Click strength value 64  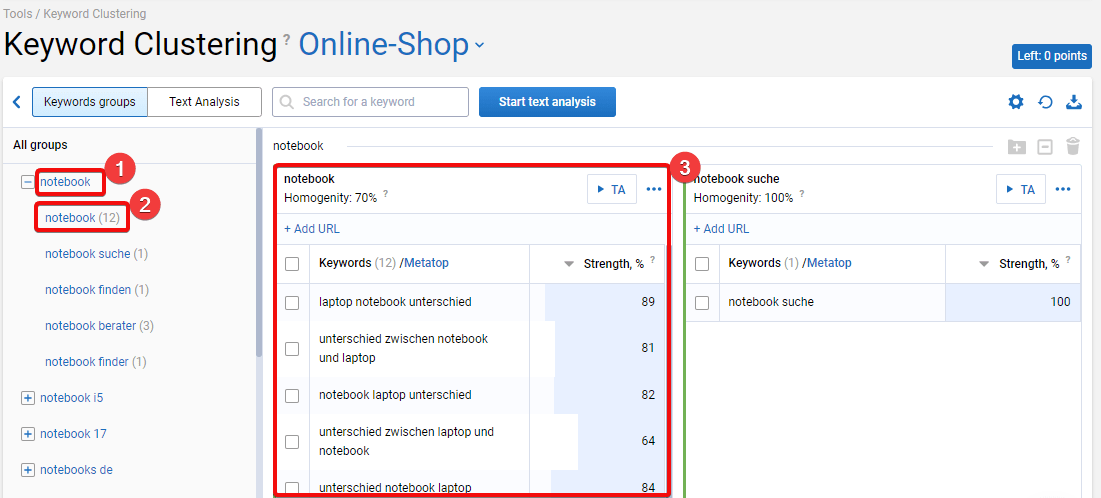[647, 441]
